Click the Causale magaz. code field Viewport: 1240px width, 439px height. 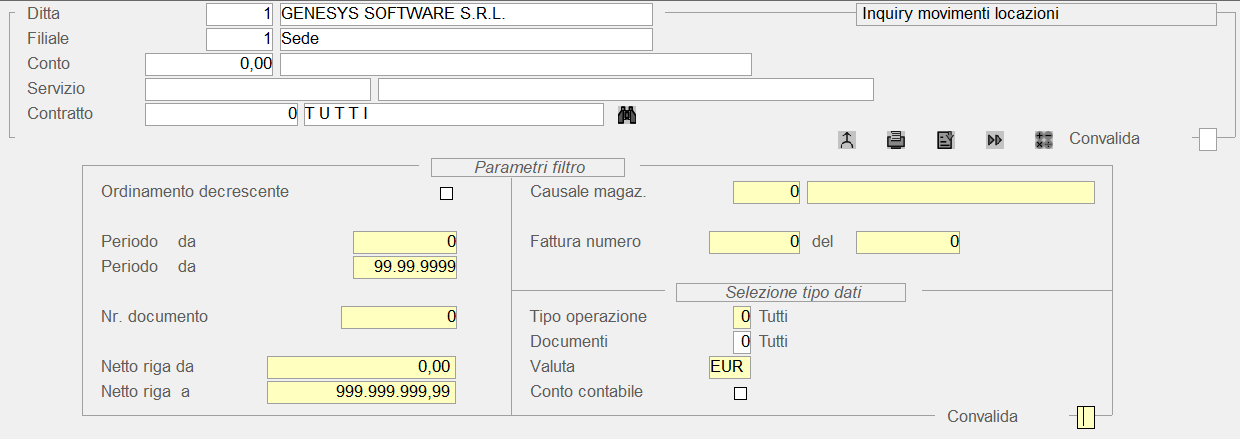tap(766, 192)
